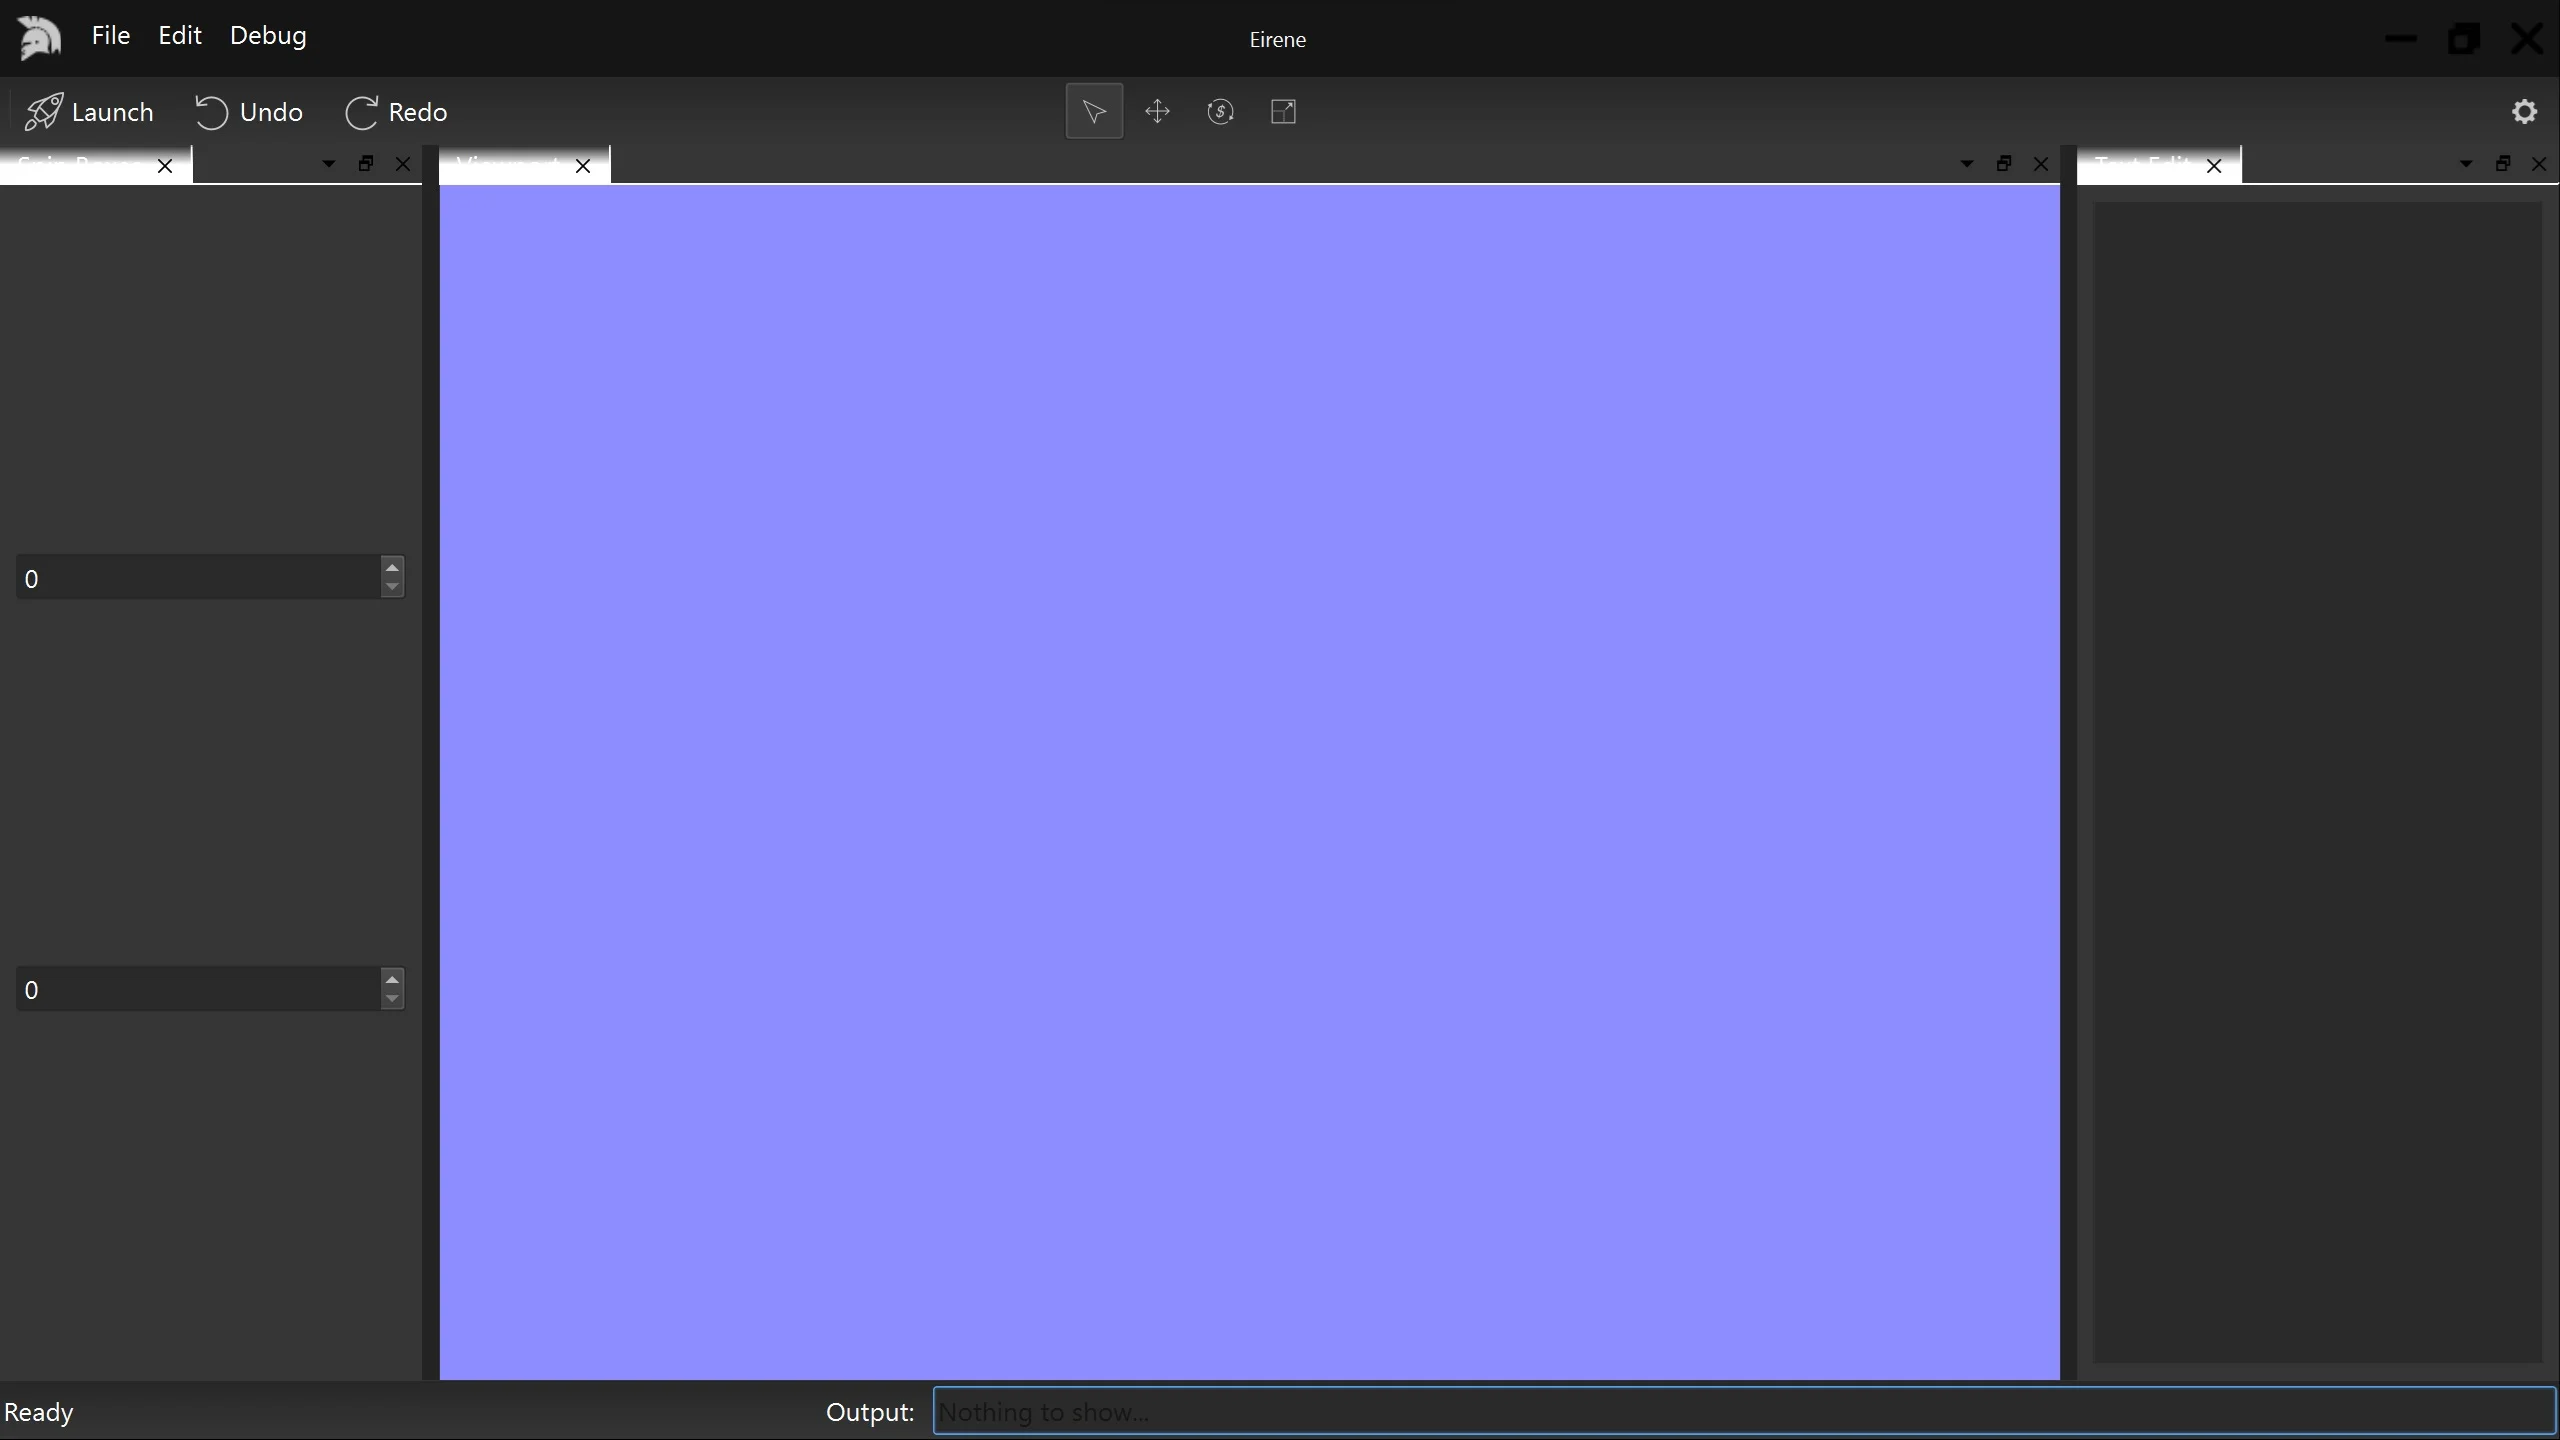Open settings via the gear icon
The width and height of the screenshot is (2560, 1440).
point(2524,111)
